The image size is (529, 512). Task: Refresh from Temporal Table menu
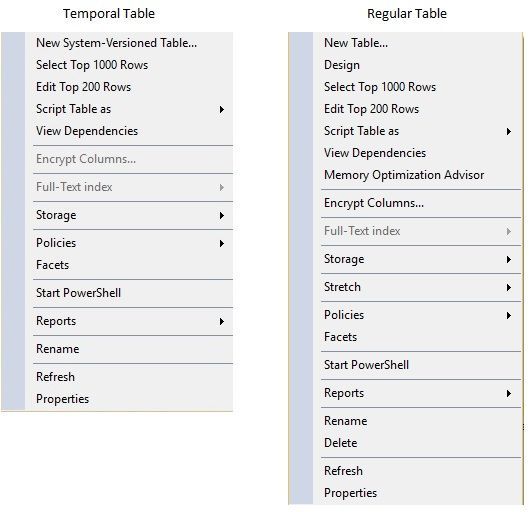coord(130,377)
